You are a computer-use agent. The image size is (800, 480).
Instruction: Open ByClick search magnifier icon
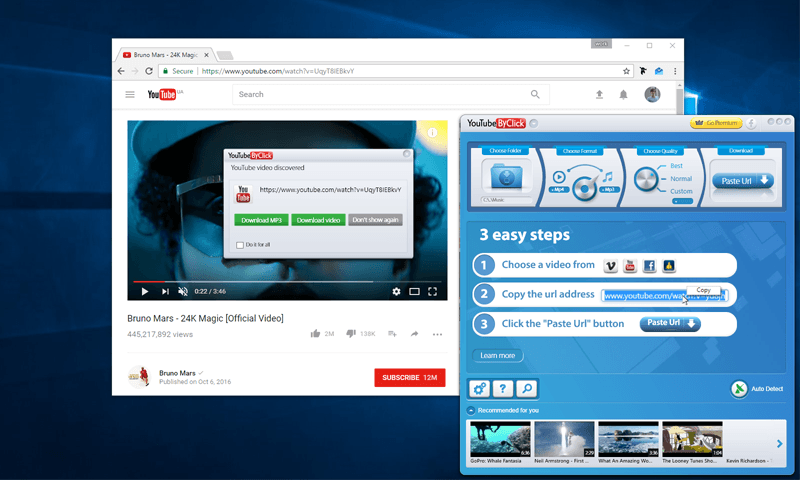pyautogui.click(x=527, y=389)
